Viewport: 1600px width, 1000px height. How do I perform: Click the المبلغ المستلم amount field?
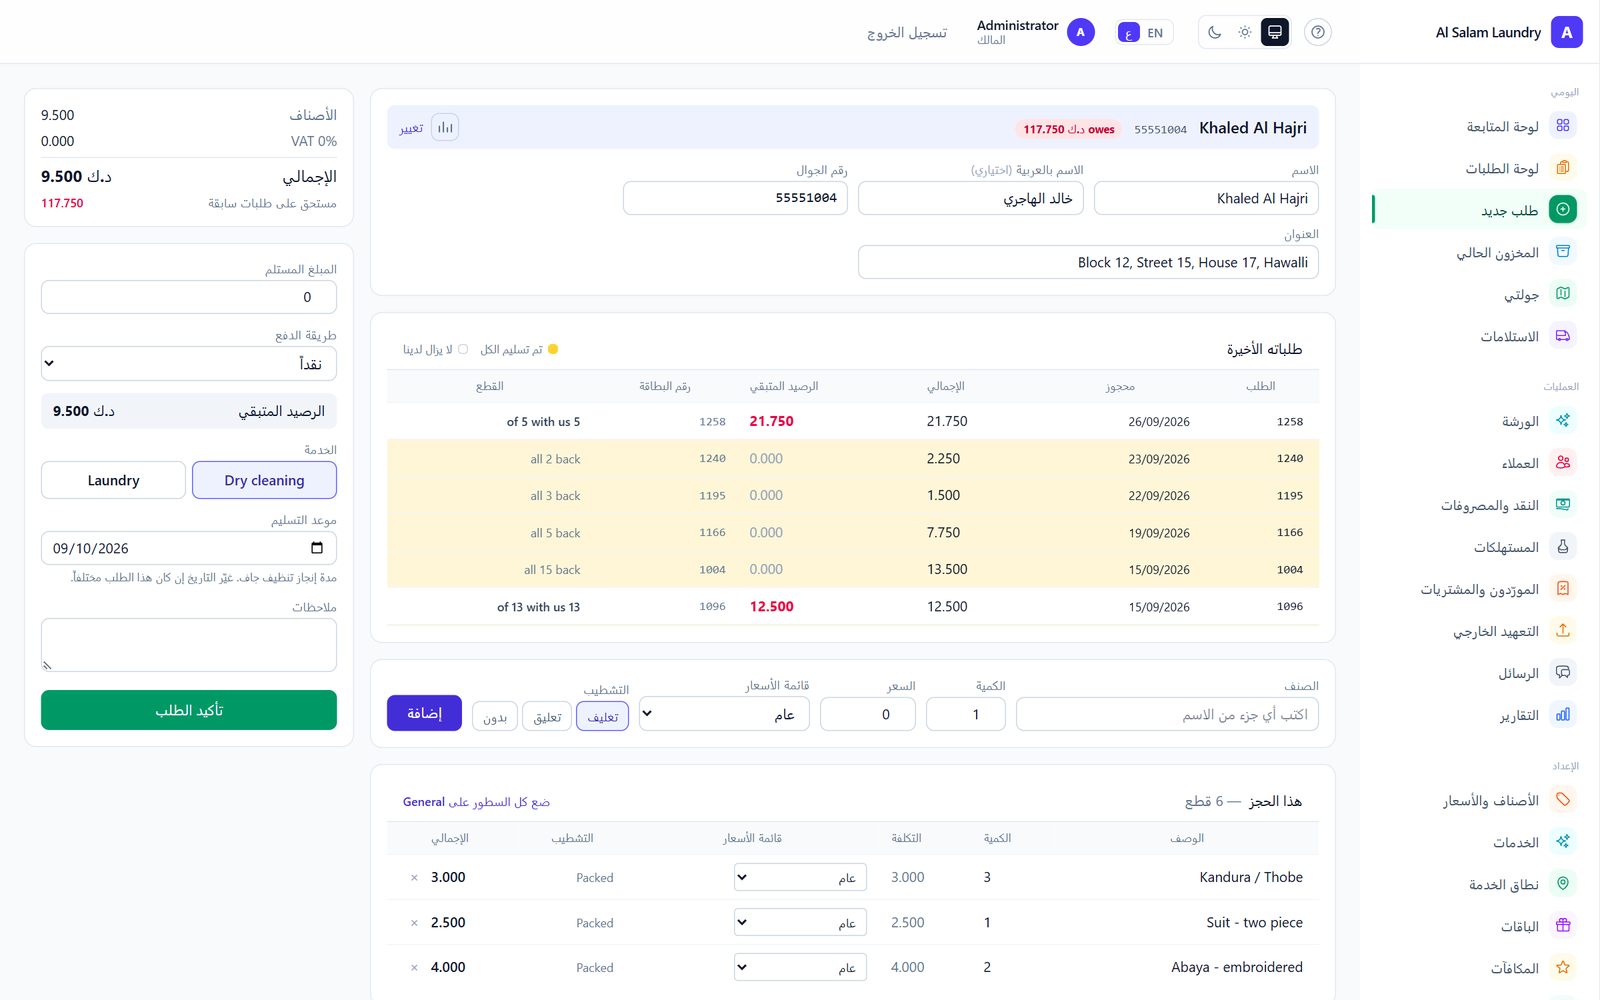[x=189, y=297]
